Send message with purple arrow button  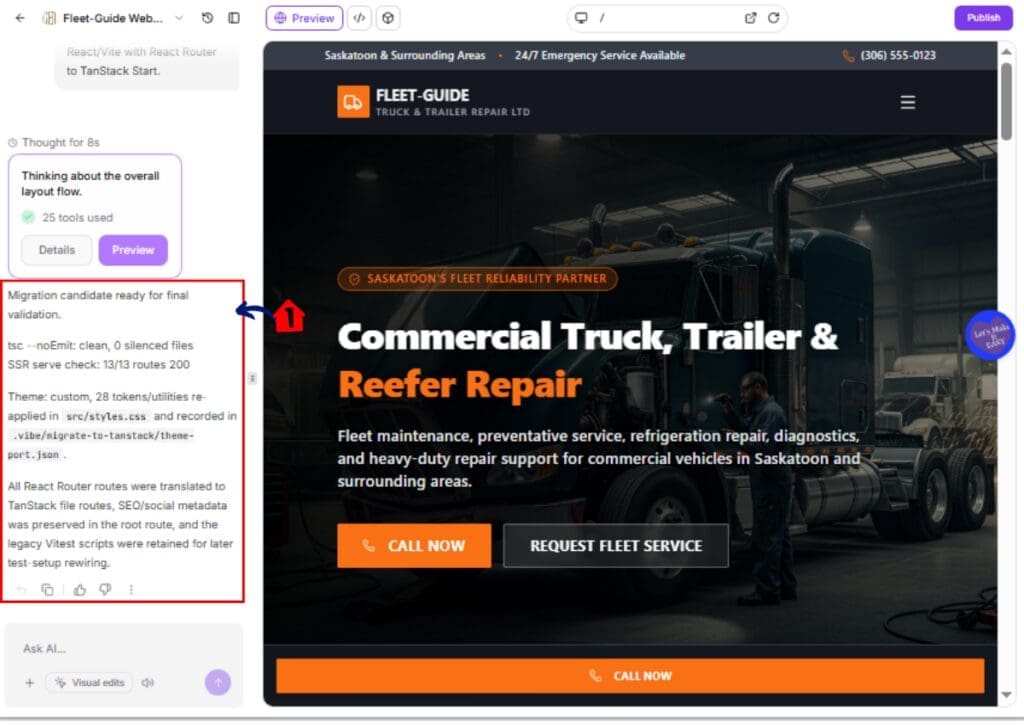[x=218, y=683]
